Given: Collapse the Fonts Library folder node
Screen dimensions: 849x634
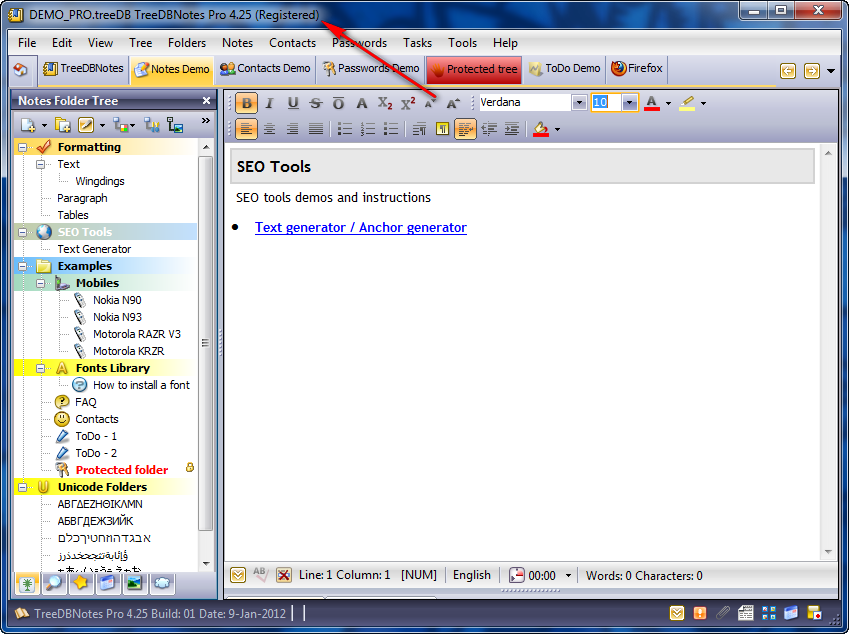Looking at the screenshot, I should pos(41,368).
